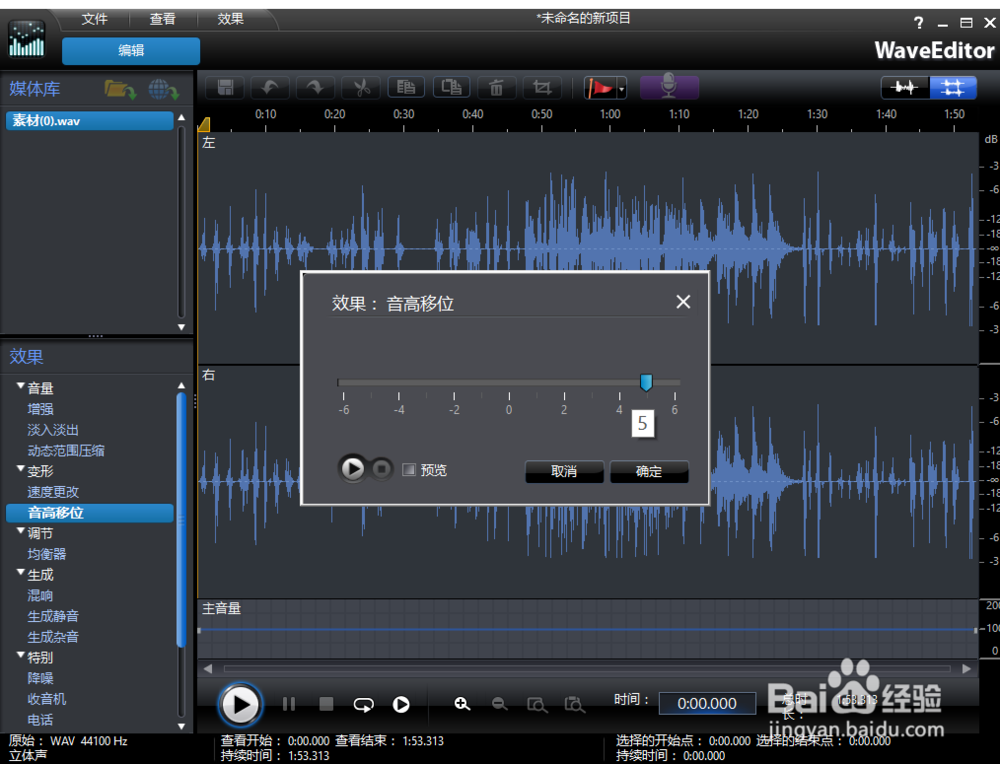
Task: Click the stop button in transport bar
Action: point(326,704)
